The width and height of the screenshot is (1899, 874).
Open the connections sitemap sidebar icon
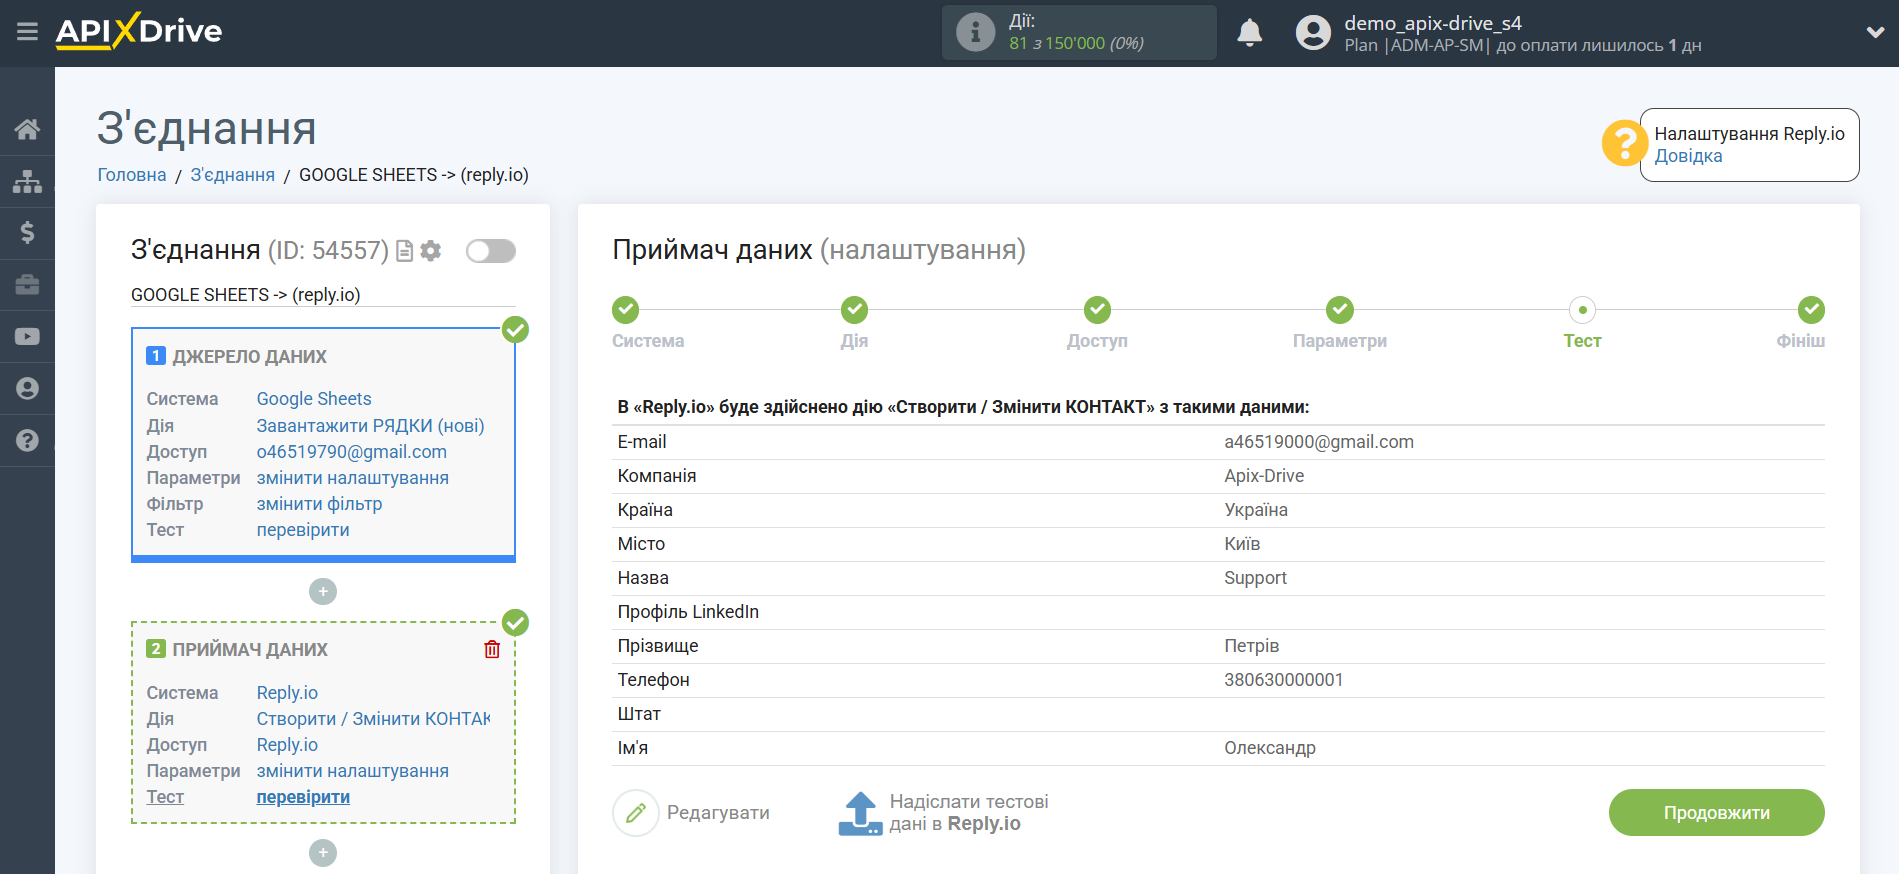[x=27, y=181]
